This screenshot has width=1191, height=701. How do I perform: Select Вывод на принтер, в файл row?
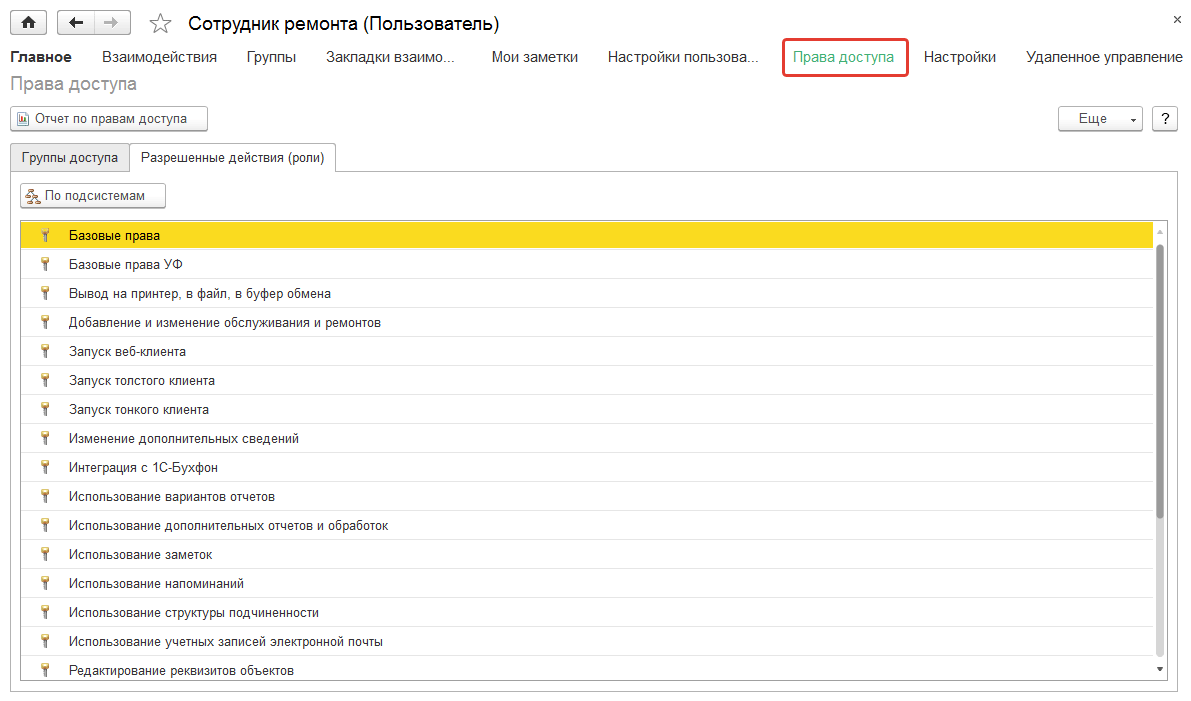(586, 293)
